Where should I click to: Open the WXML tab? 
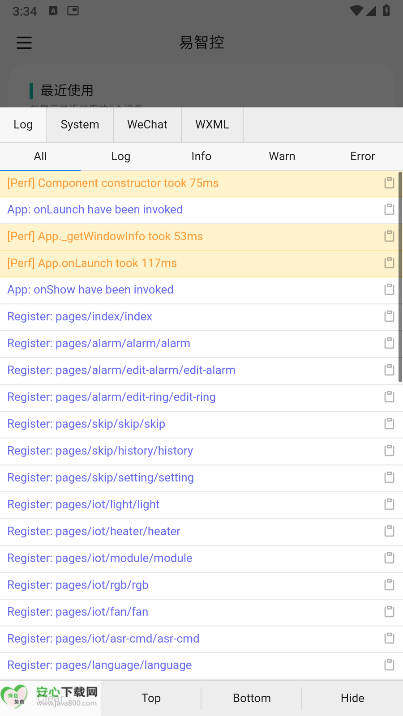click(x=212, y=125)
